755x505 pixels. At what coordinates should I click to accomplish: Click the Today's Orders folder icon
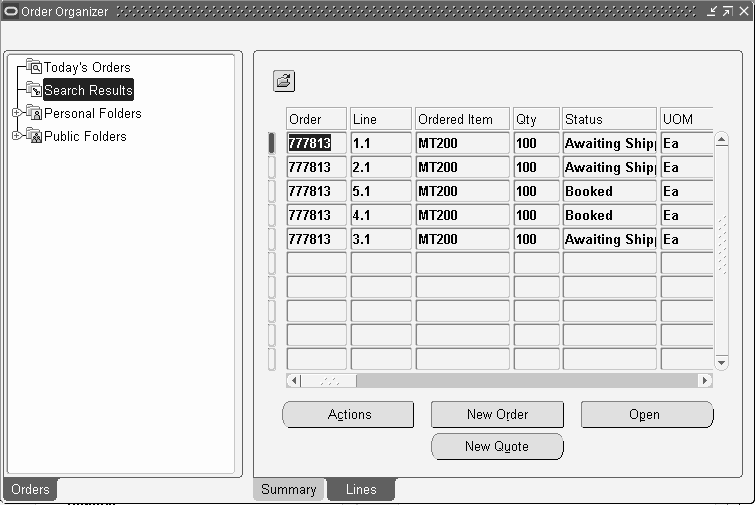(34, 66)
